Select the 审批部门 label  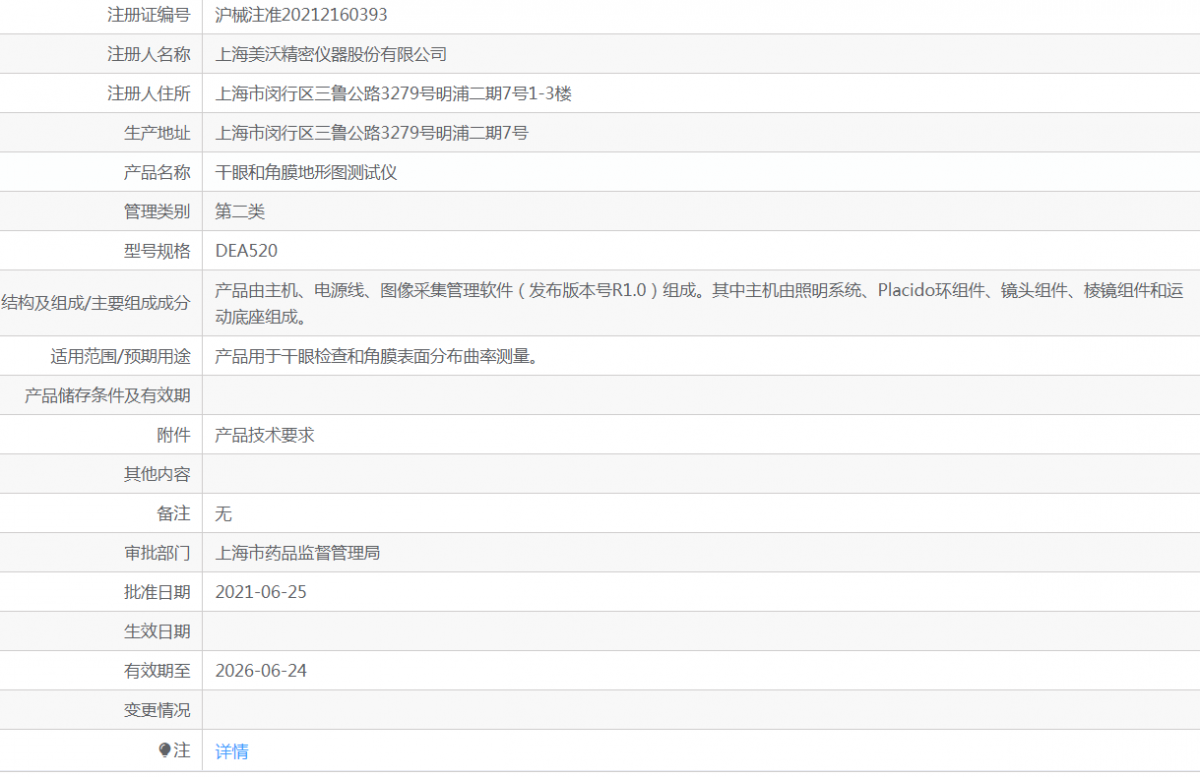157,553
